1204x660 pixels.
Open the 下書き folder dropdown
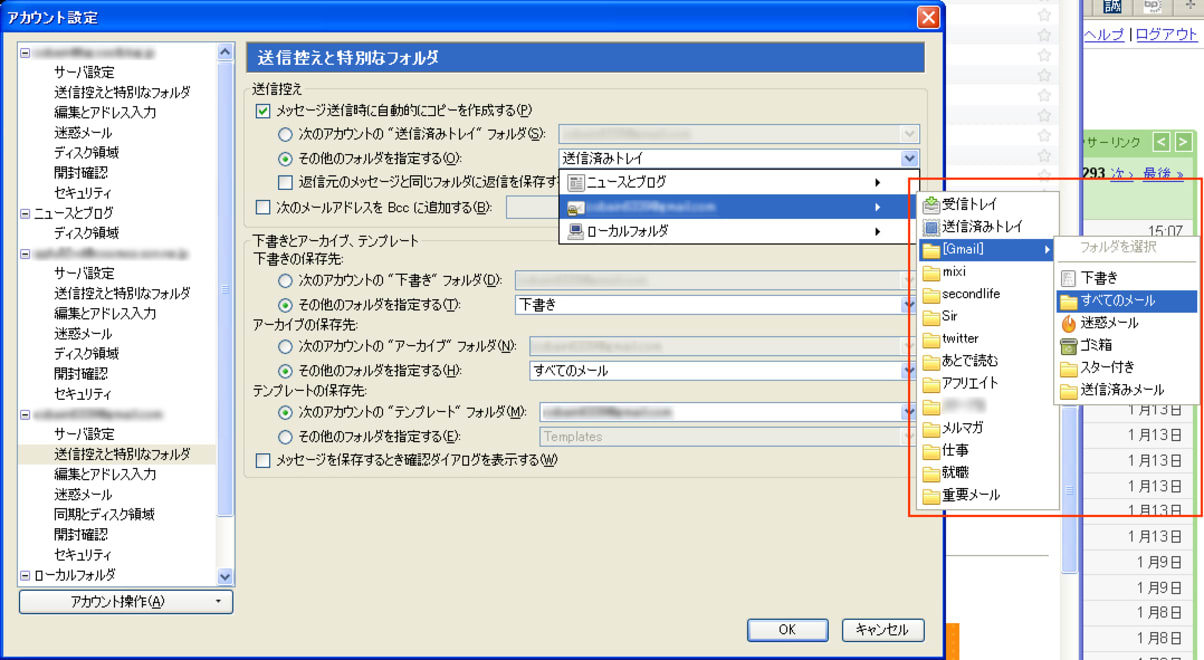pos(715,305)
